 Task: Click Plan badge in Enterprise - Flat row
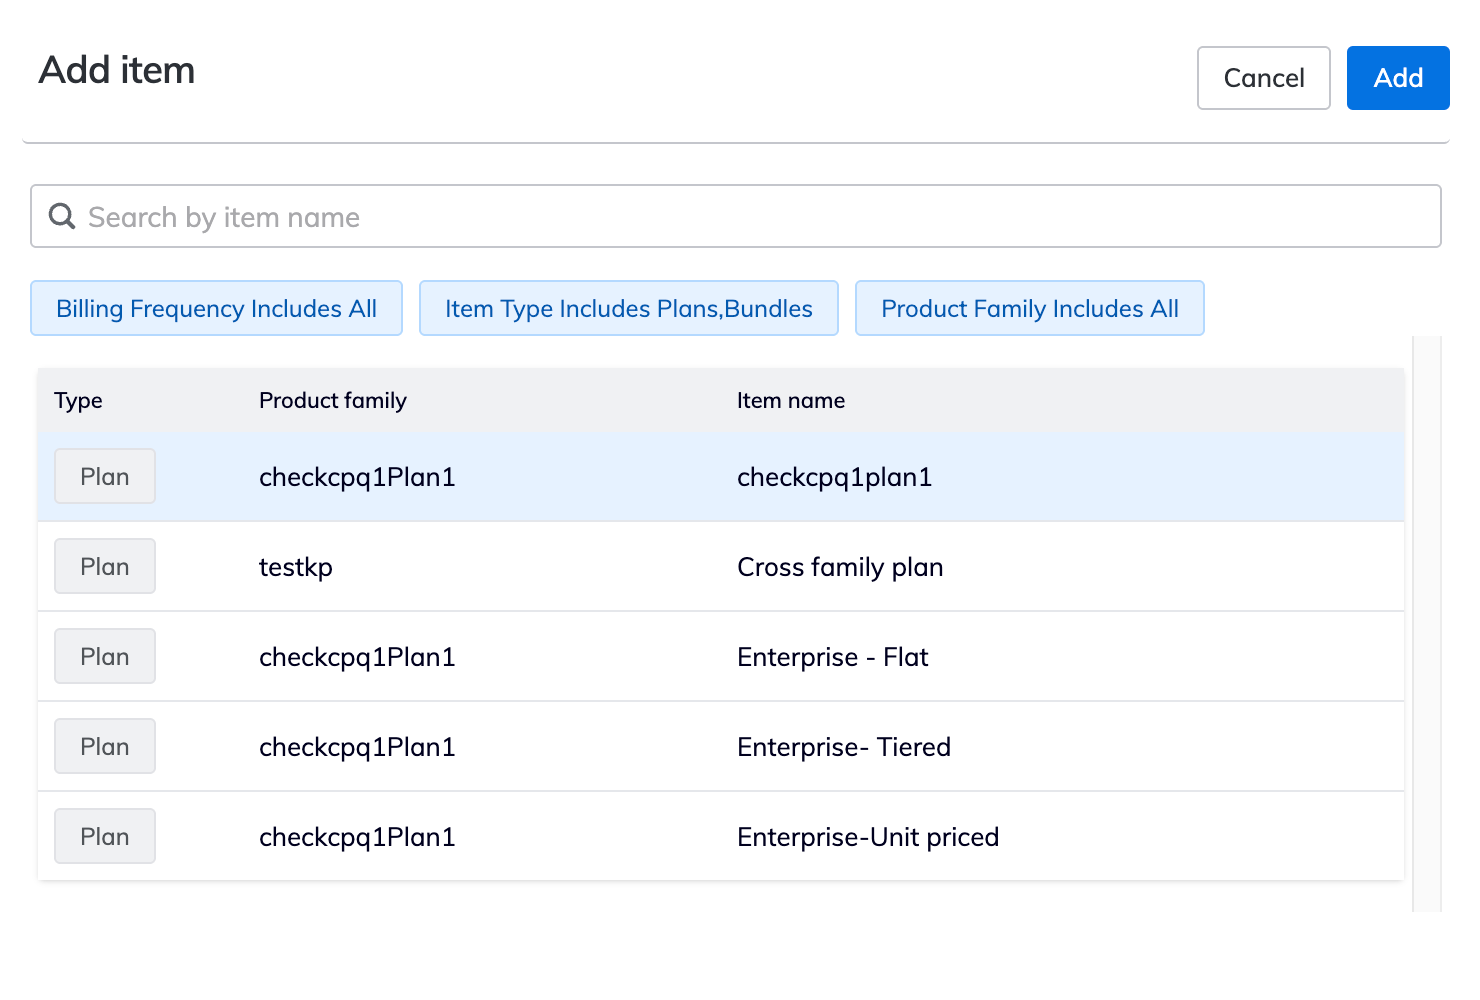click(105, 657)
